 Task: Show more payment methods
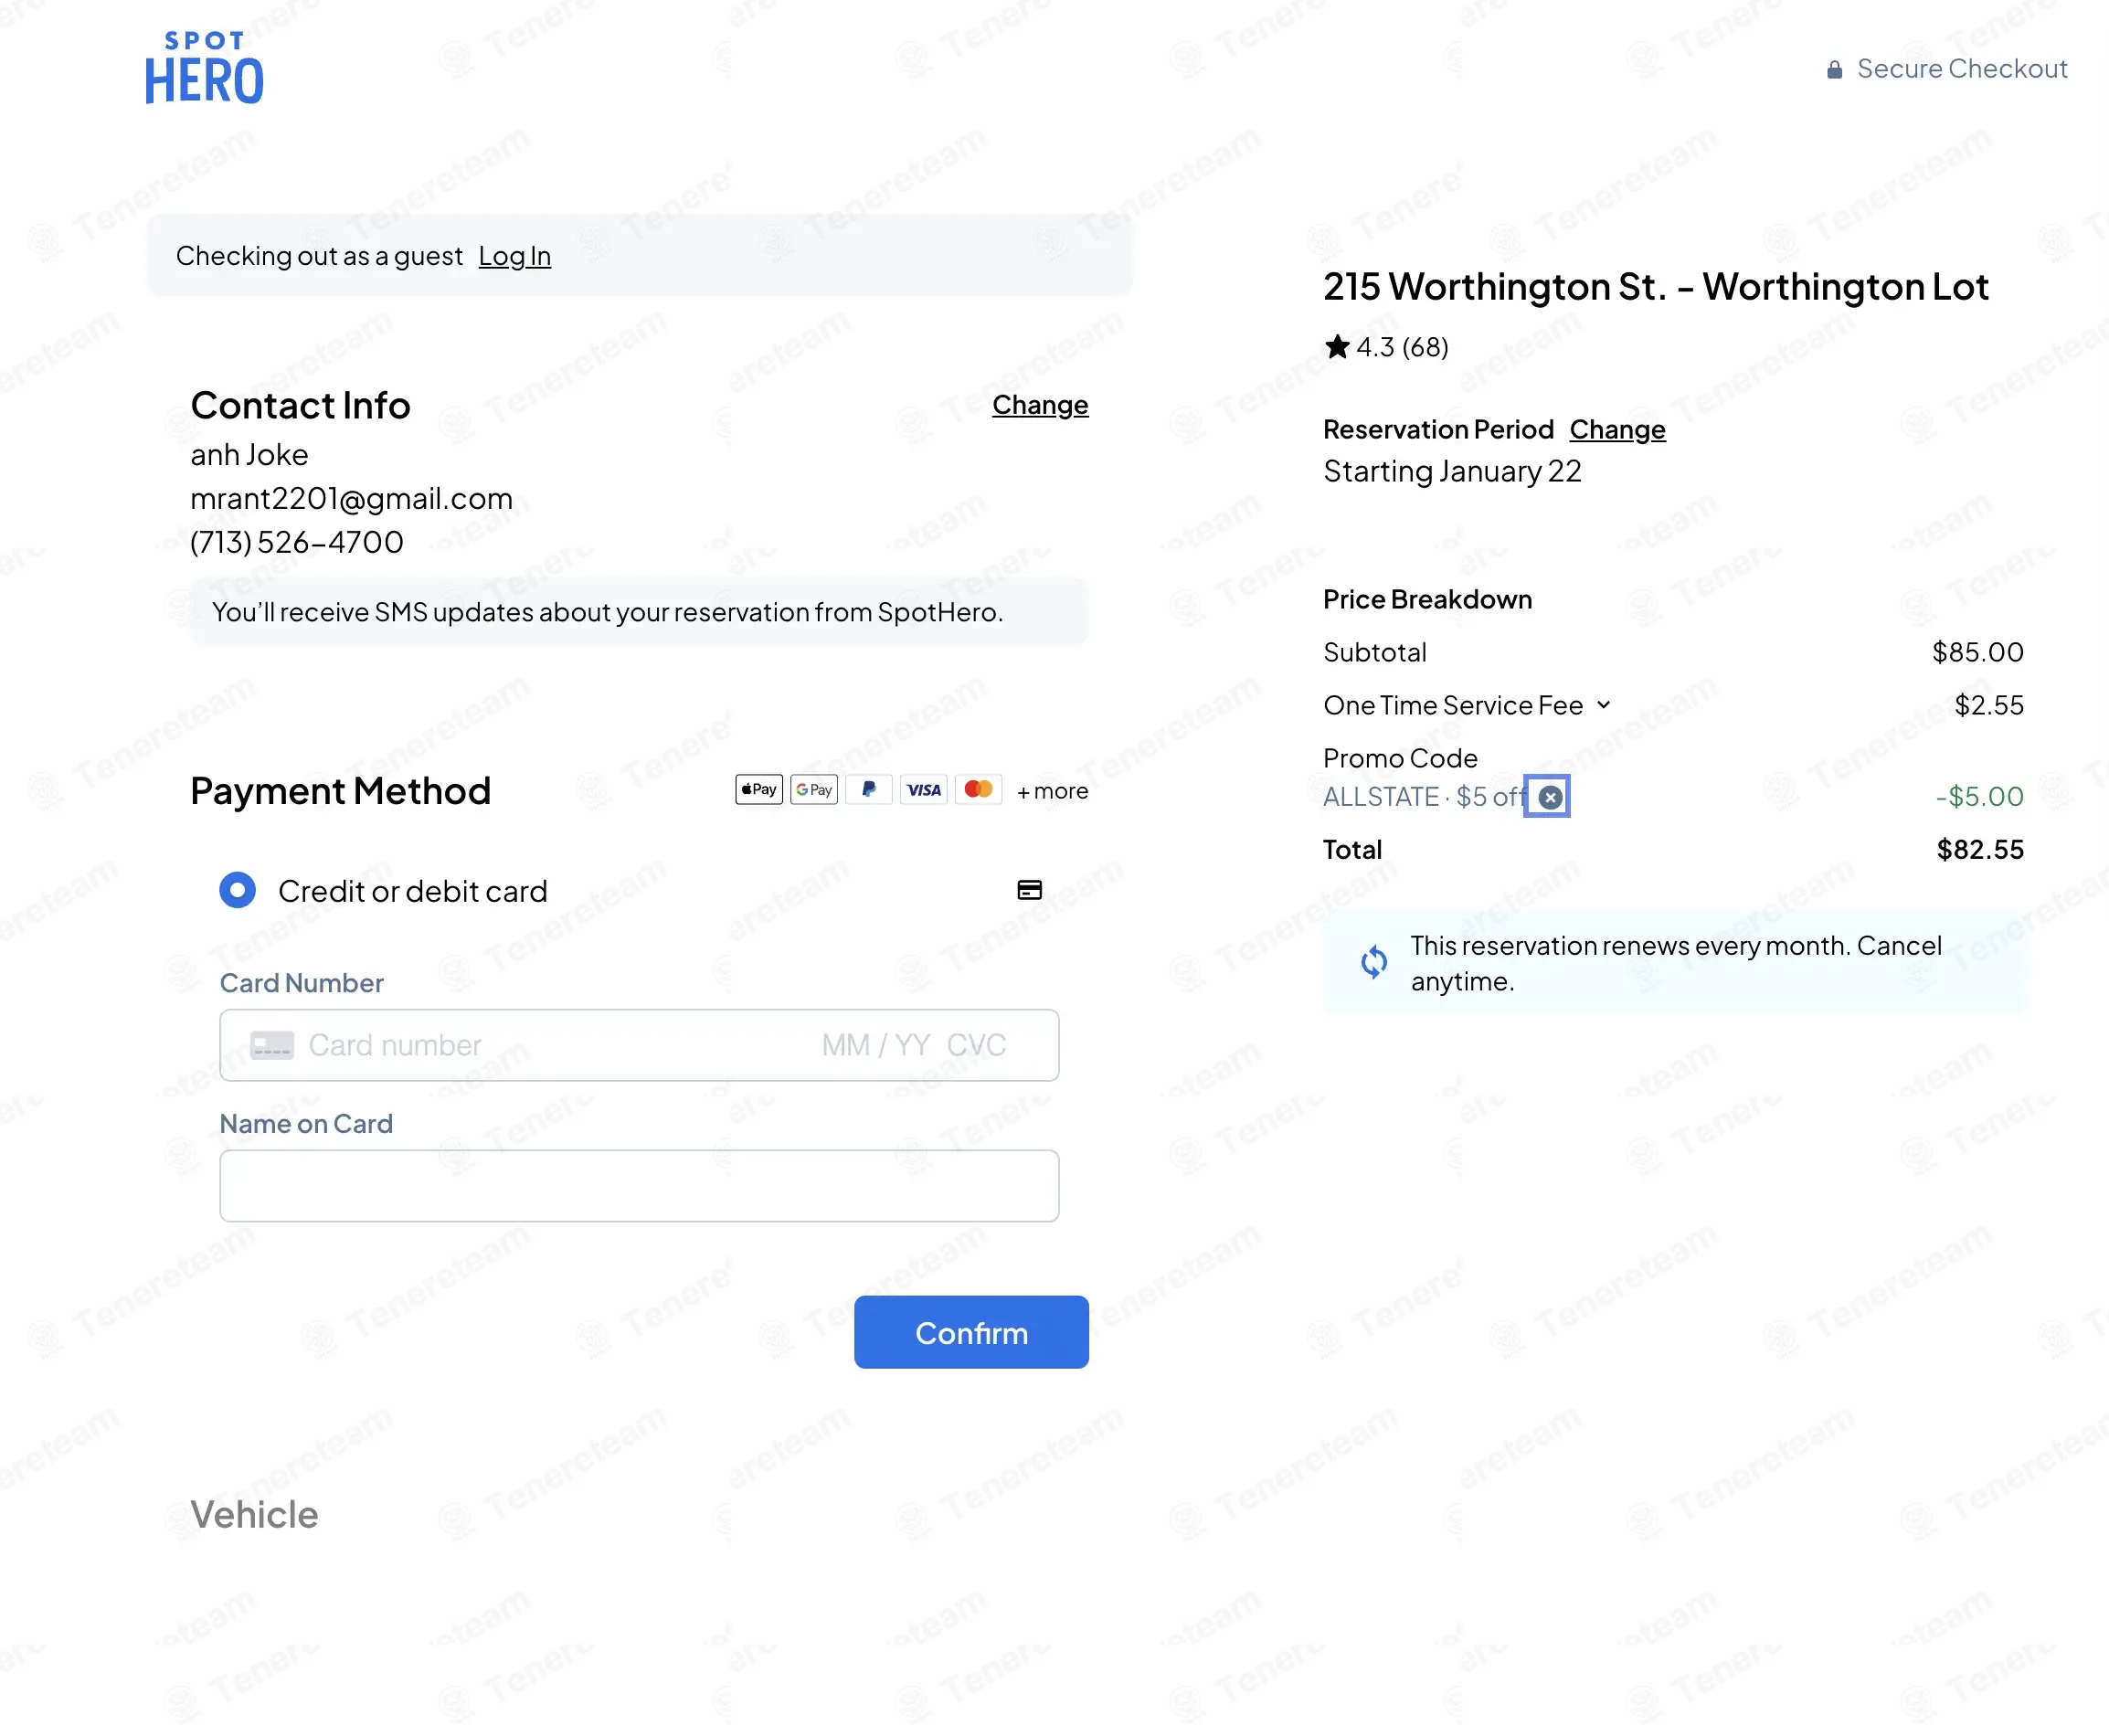point(1052,791)
